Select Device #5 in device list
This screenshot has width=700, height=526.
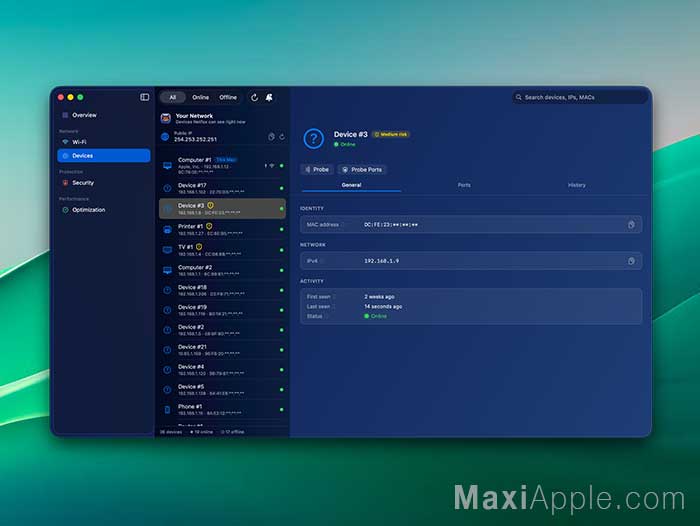click(x=222, y=389)
